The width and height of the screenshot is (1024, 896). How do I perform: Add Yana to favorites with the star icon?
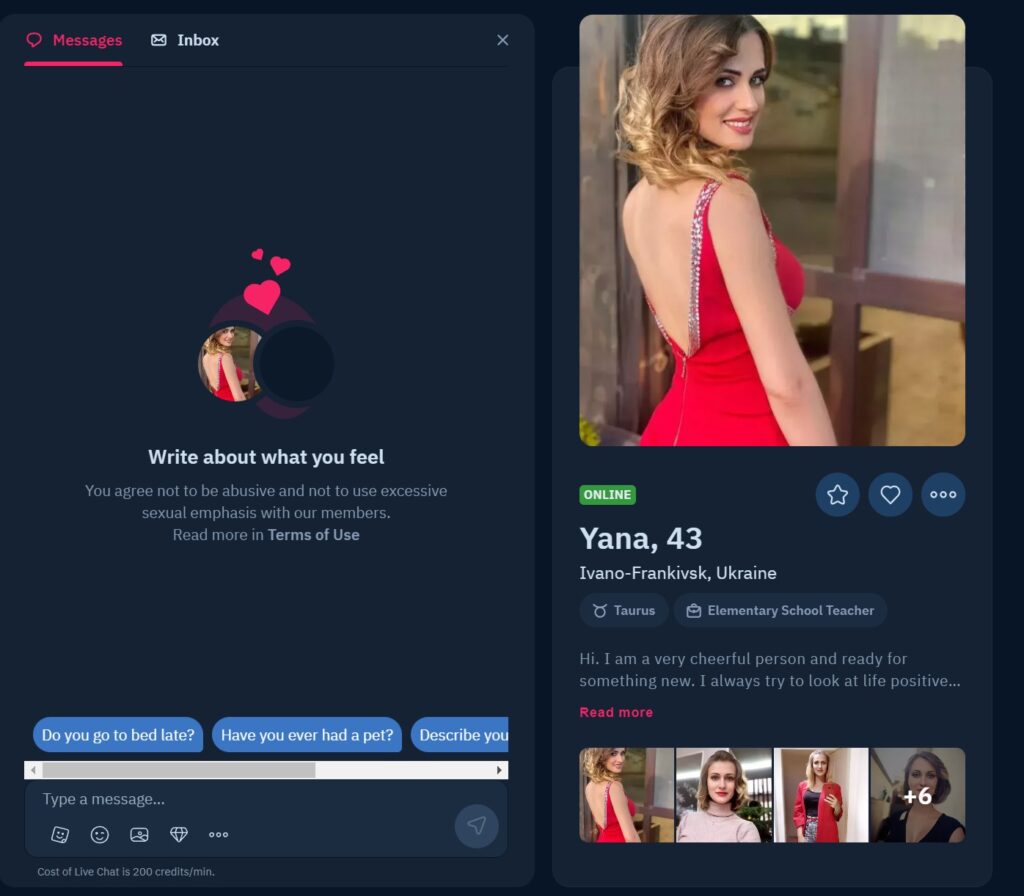(837, 494)
